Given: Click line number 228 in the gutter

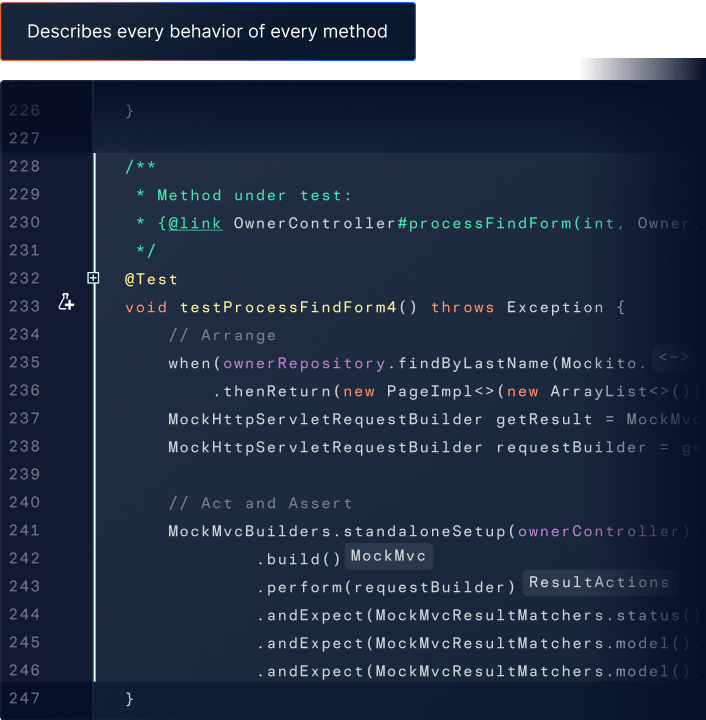Looking at the screenshot, I should [x=24, y=166].
